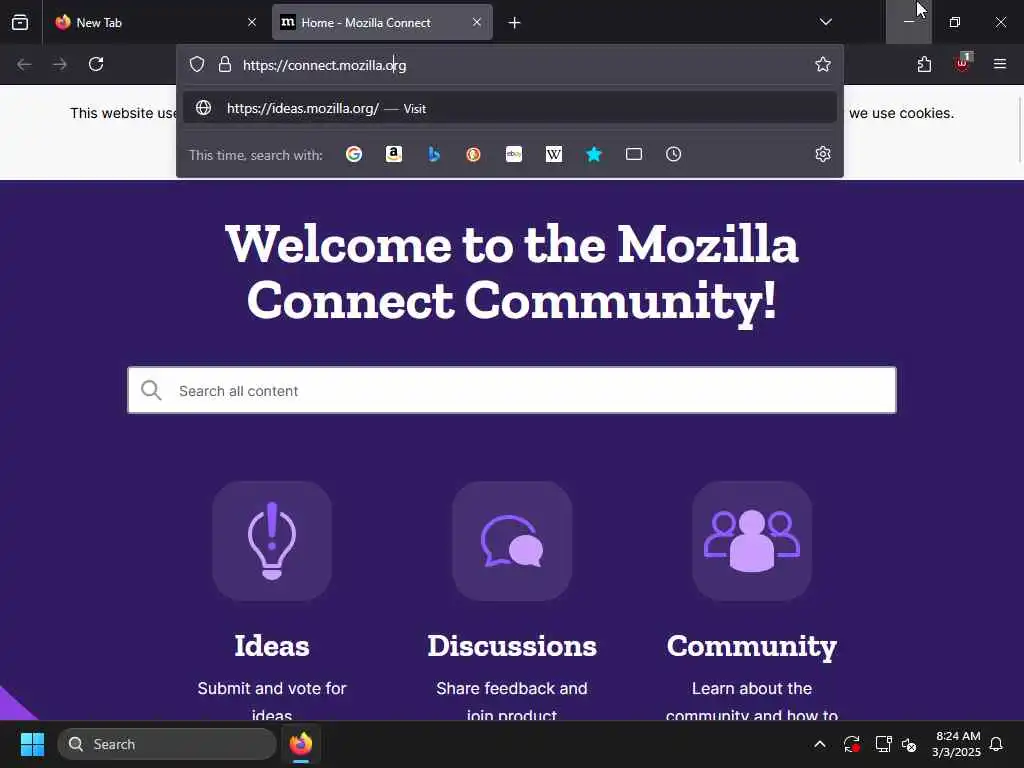This screenshot has width=1024, height=768.
Task: View site security padlock info
Action: coord(225,64)
